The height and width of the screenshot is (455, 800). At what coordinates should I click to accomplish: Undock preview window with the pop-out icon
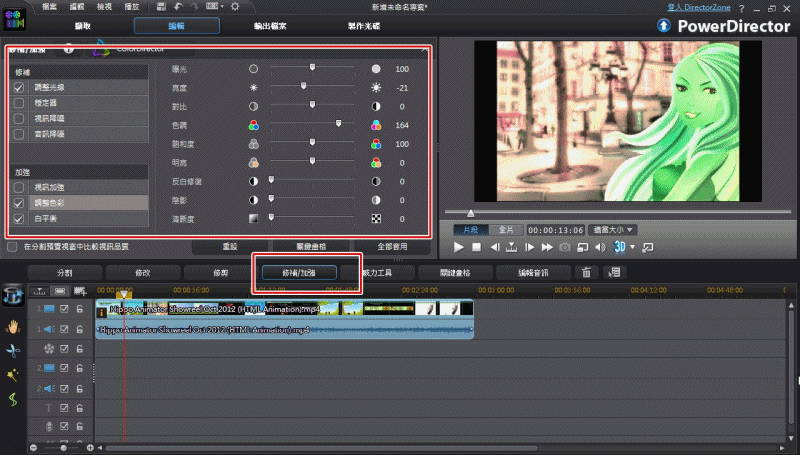647,247
